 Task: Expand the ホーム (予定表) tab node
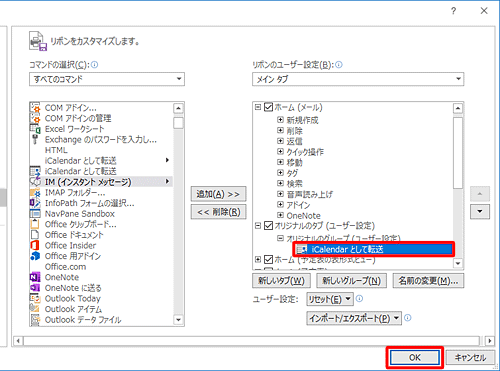pos(258,259)
